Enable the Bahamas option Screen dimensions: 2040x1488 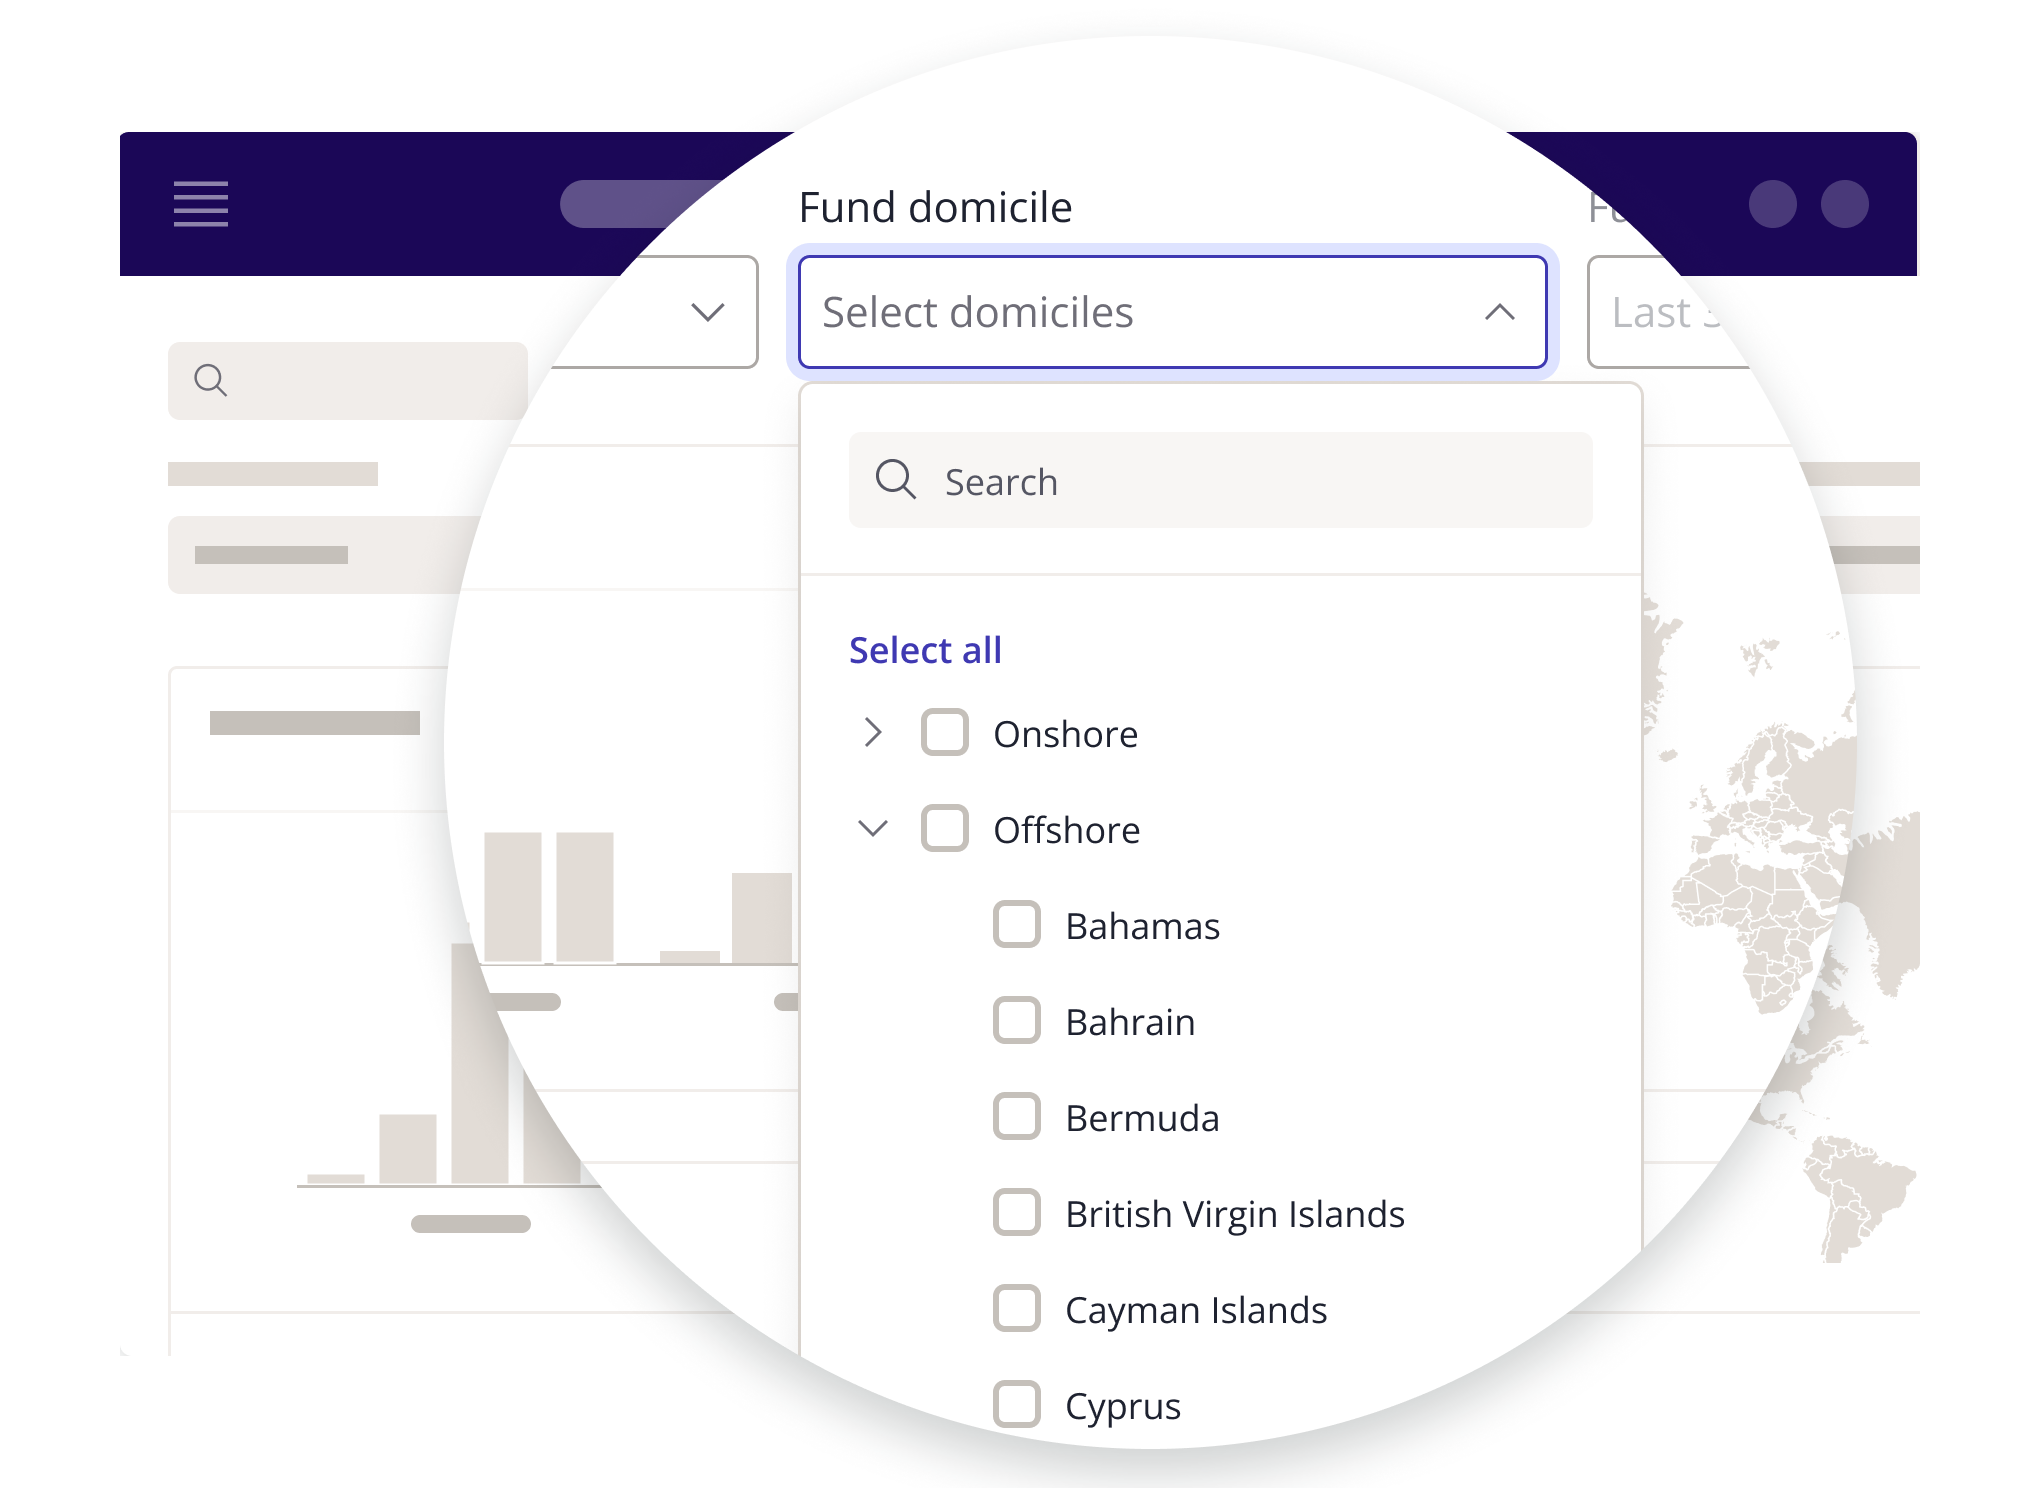pyautogui.click(x=1016, y=925)
